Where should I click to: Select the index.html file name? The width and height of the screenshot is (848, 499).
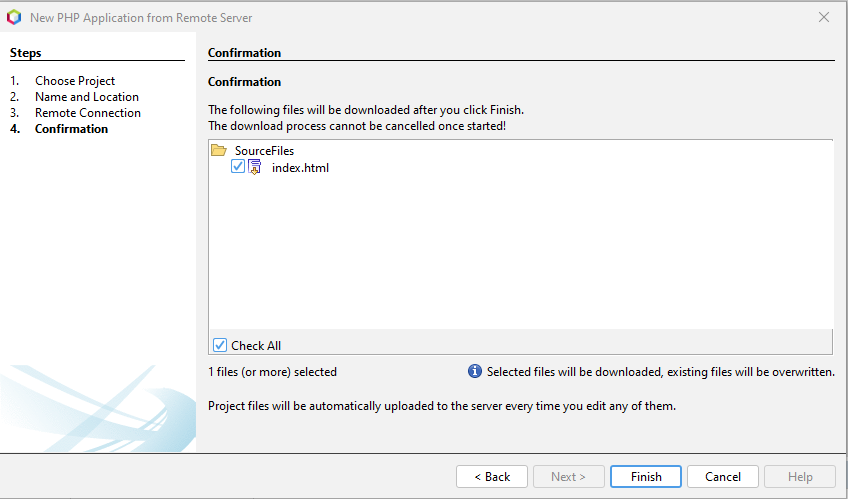point(300,168)
